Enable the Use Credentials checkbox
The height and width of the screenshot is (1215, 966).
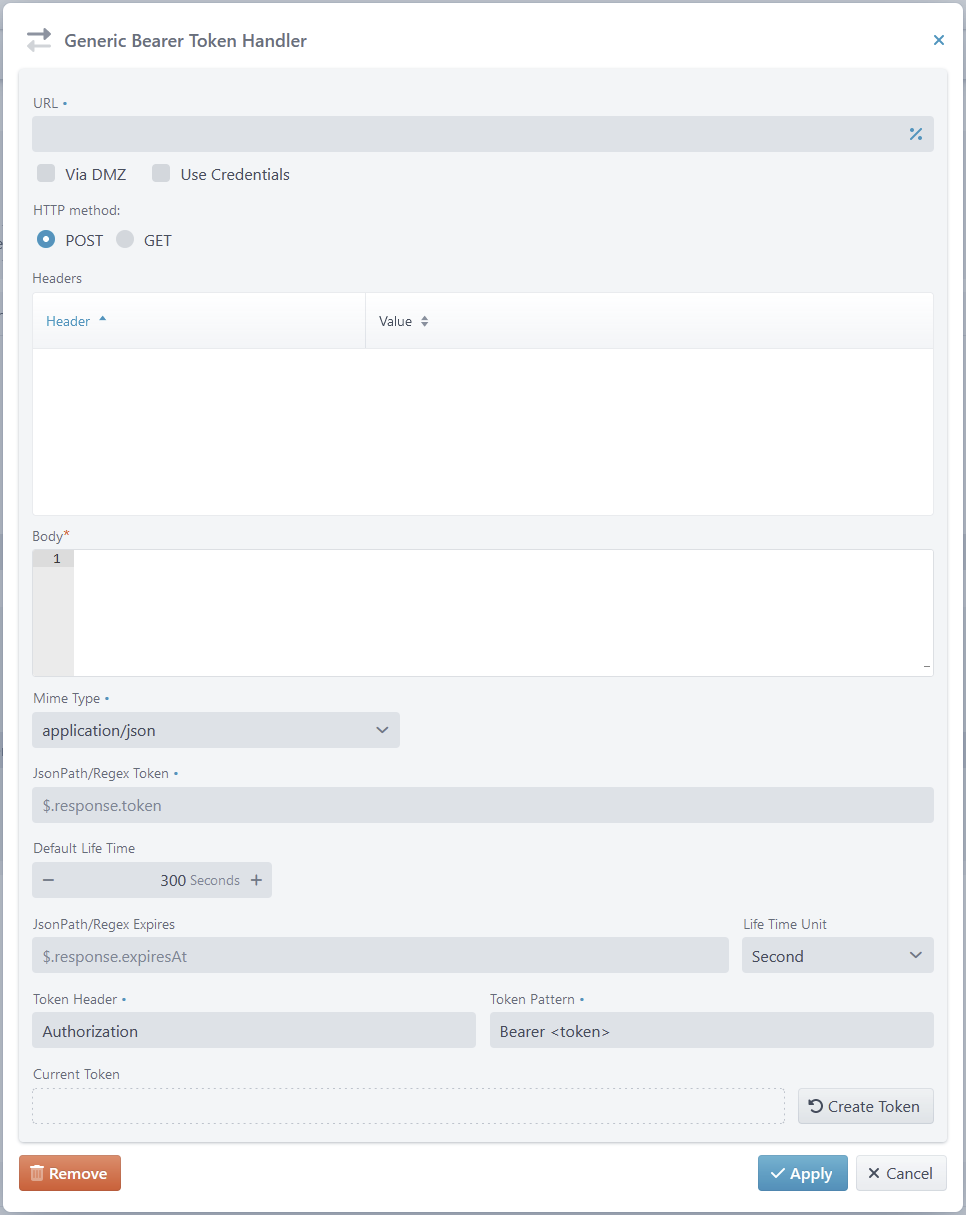[161, 173]
